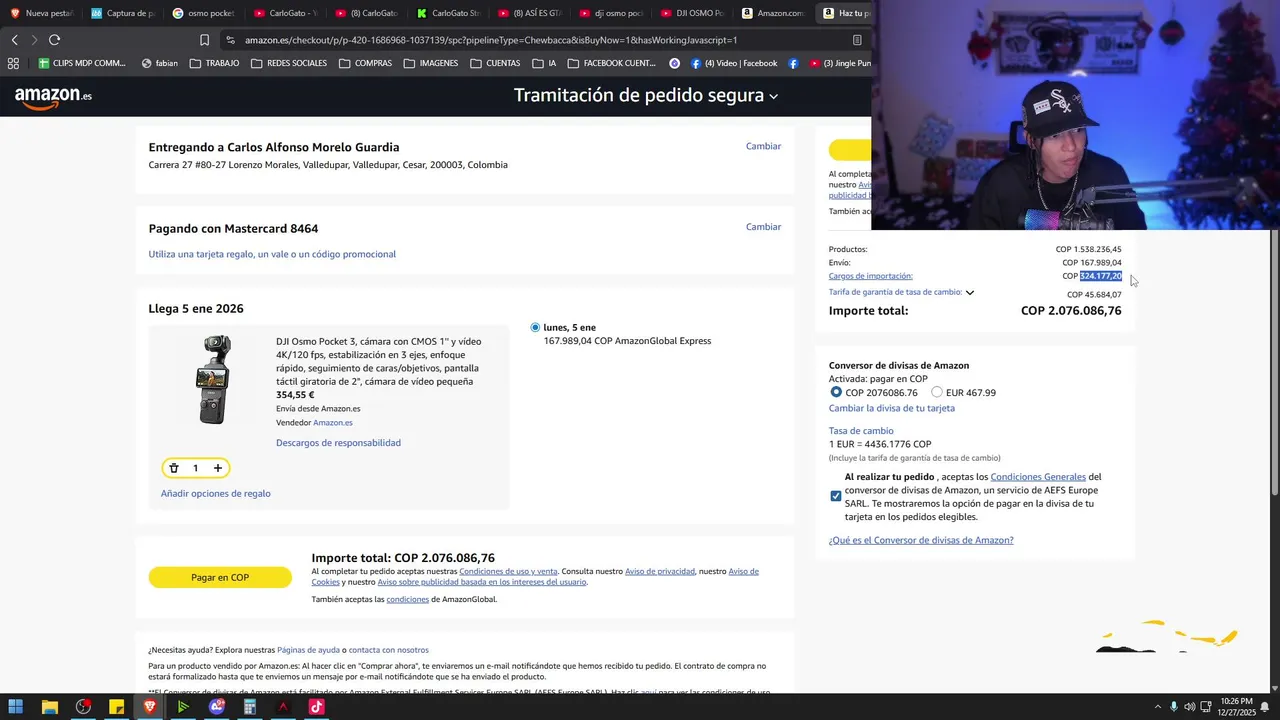Screen dimensions: 1280x720
Task: Open the COMPRAS bookmarks folder
Action: 365,63
